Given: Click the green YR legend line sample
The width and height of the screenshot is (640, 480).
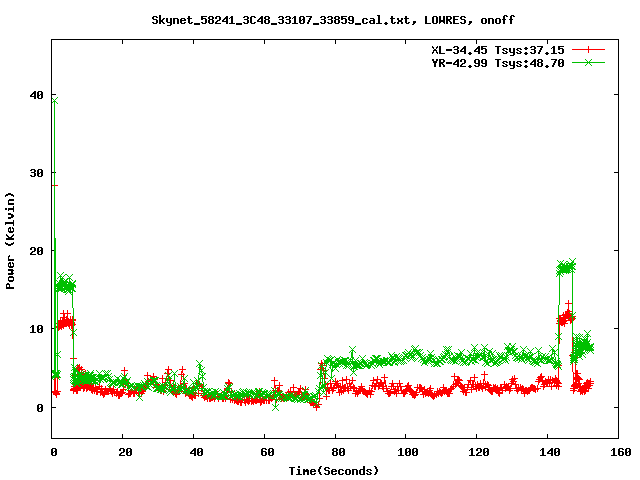Looking at the screenshot, I should [x=588, y=62].
